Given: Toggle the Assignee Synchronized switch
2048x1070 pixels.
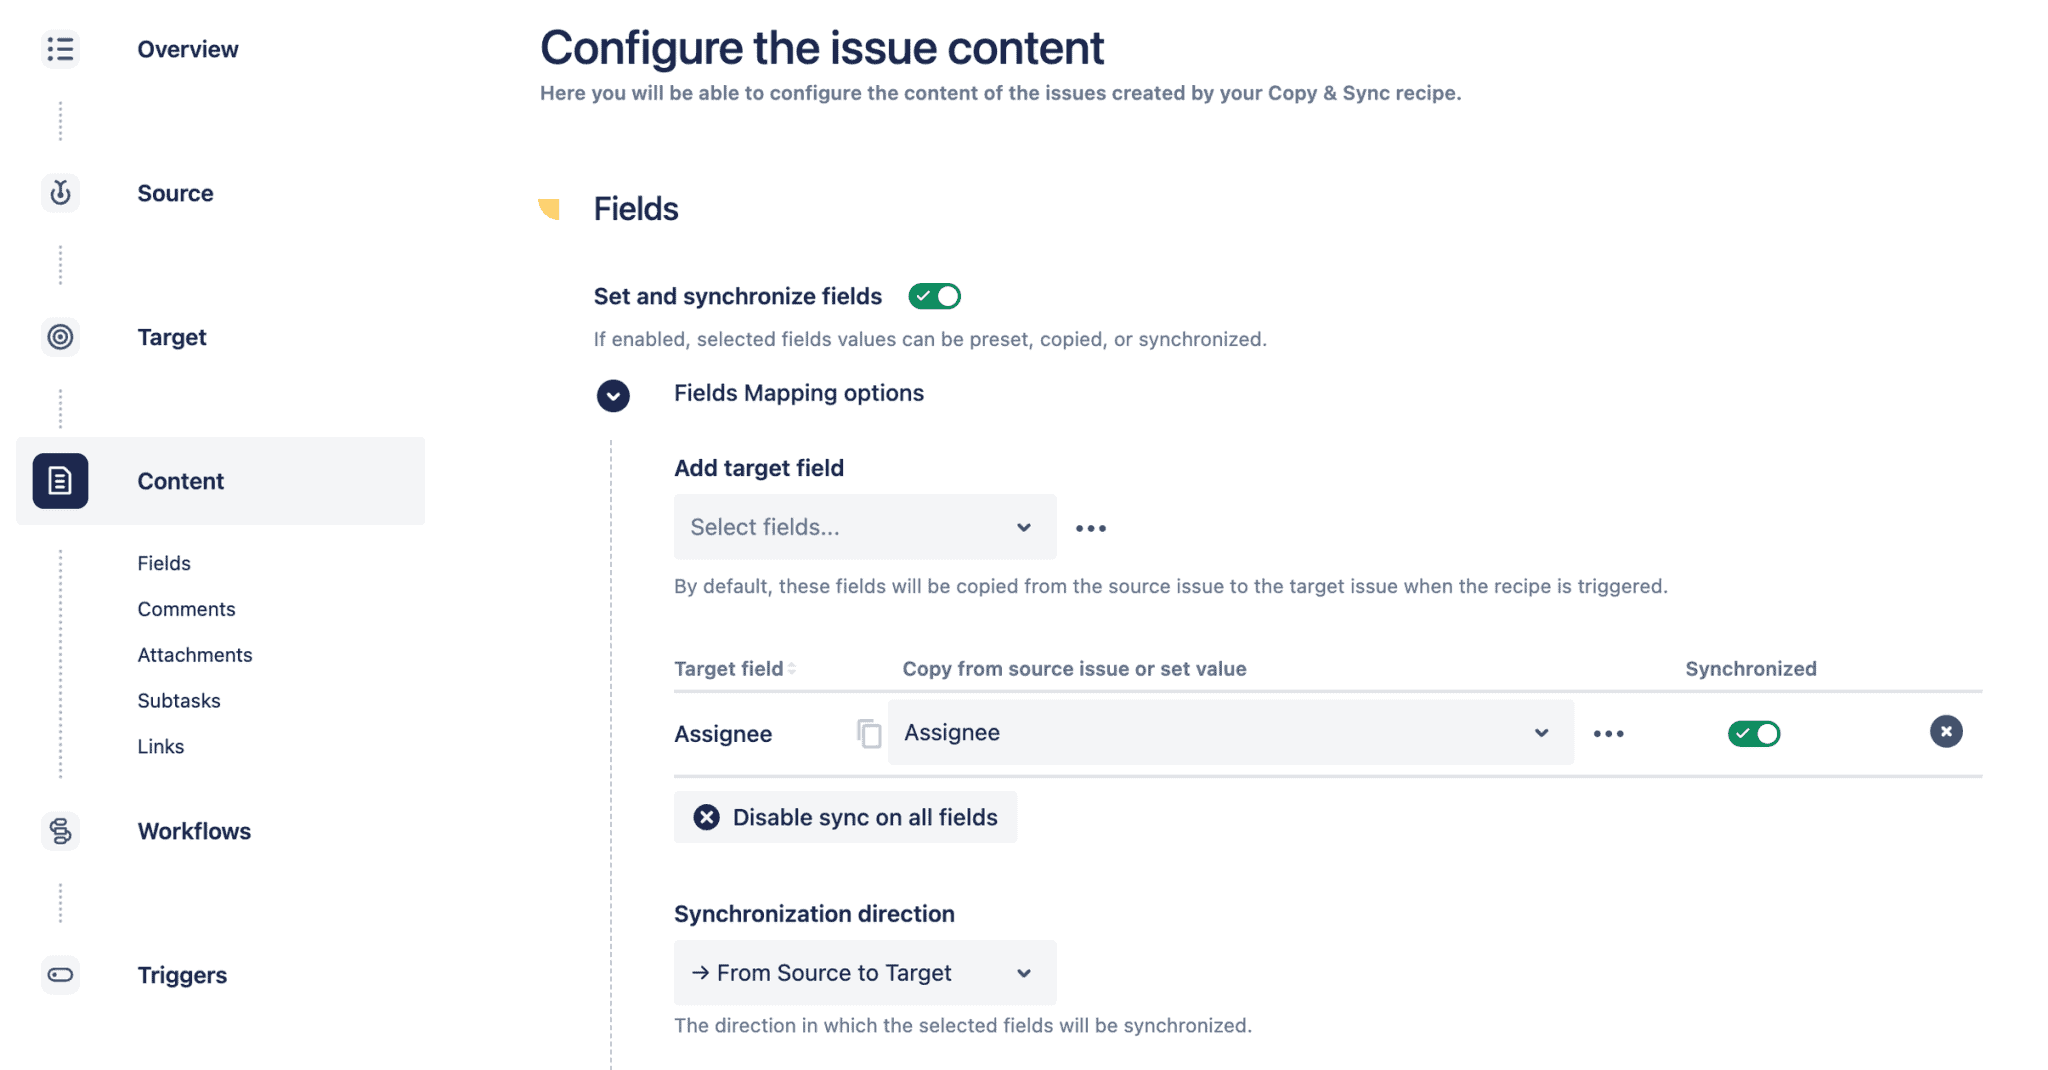Looking at the screenshot, I should point(1754,733).
